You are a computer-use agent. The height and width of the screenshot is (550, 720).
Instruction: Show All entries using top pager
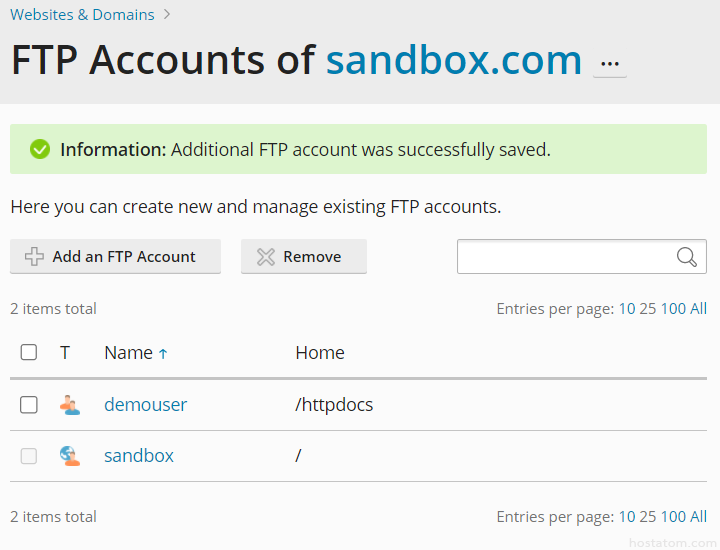point(698,309)
